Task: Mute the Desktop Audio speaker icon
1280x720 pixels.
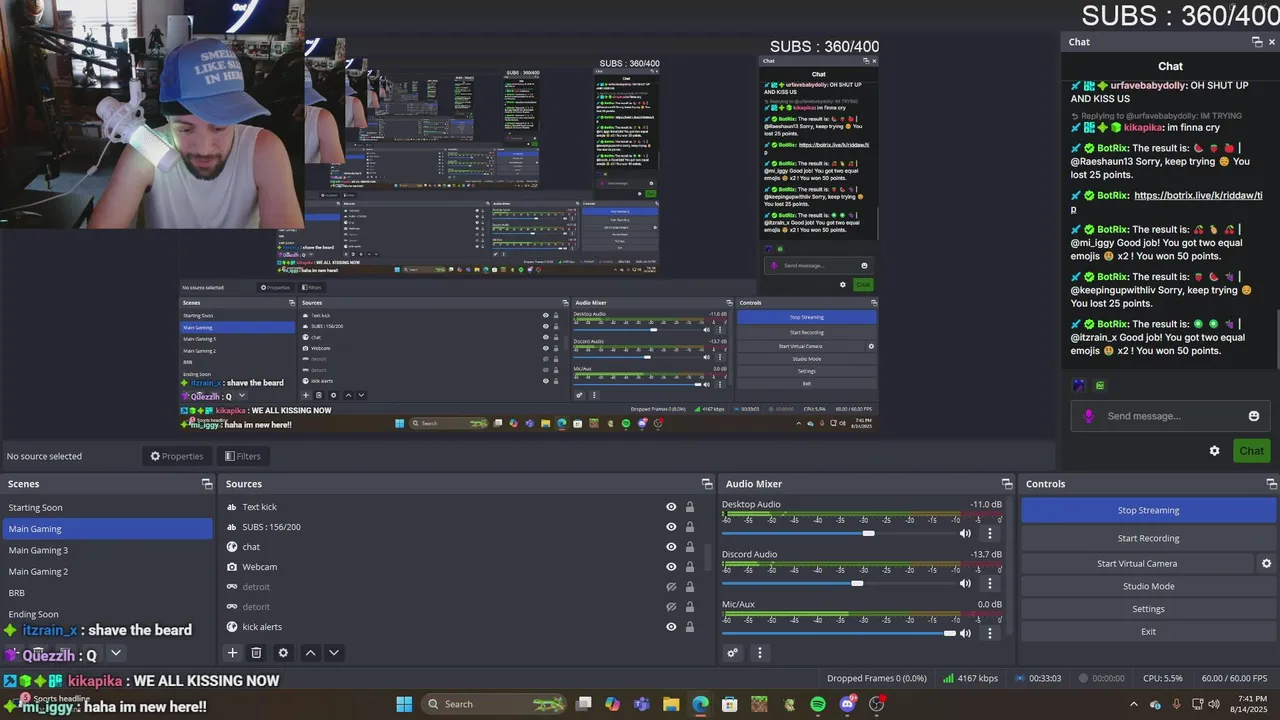Action: click(965, 533)
